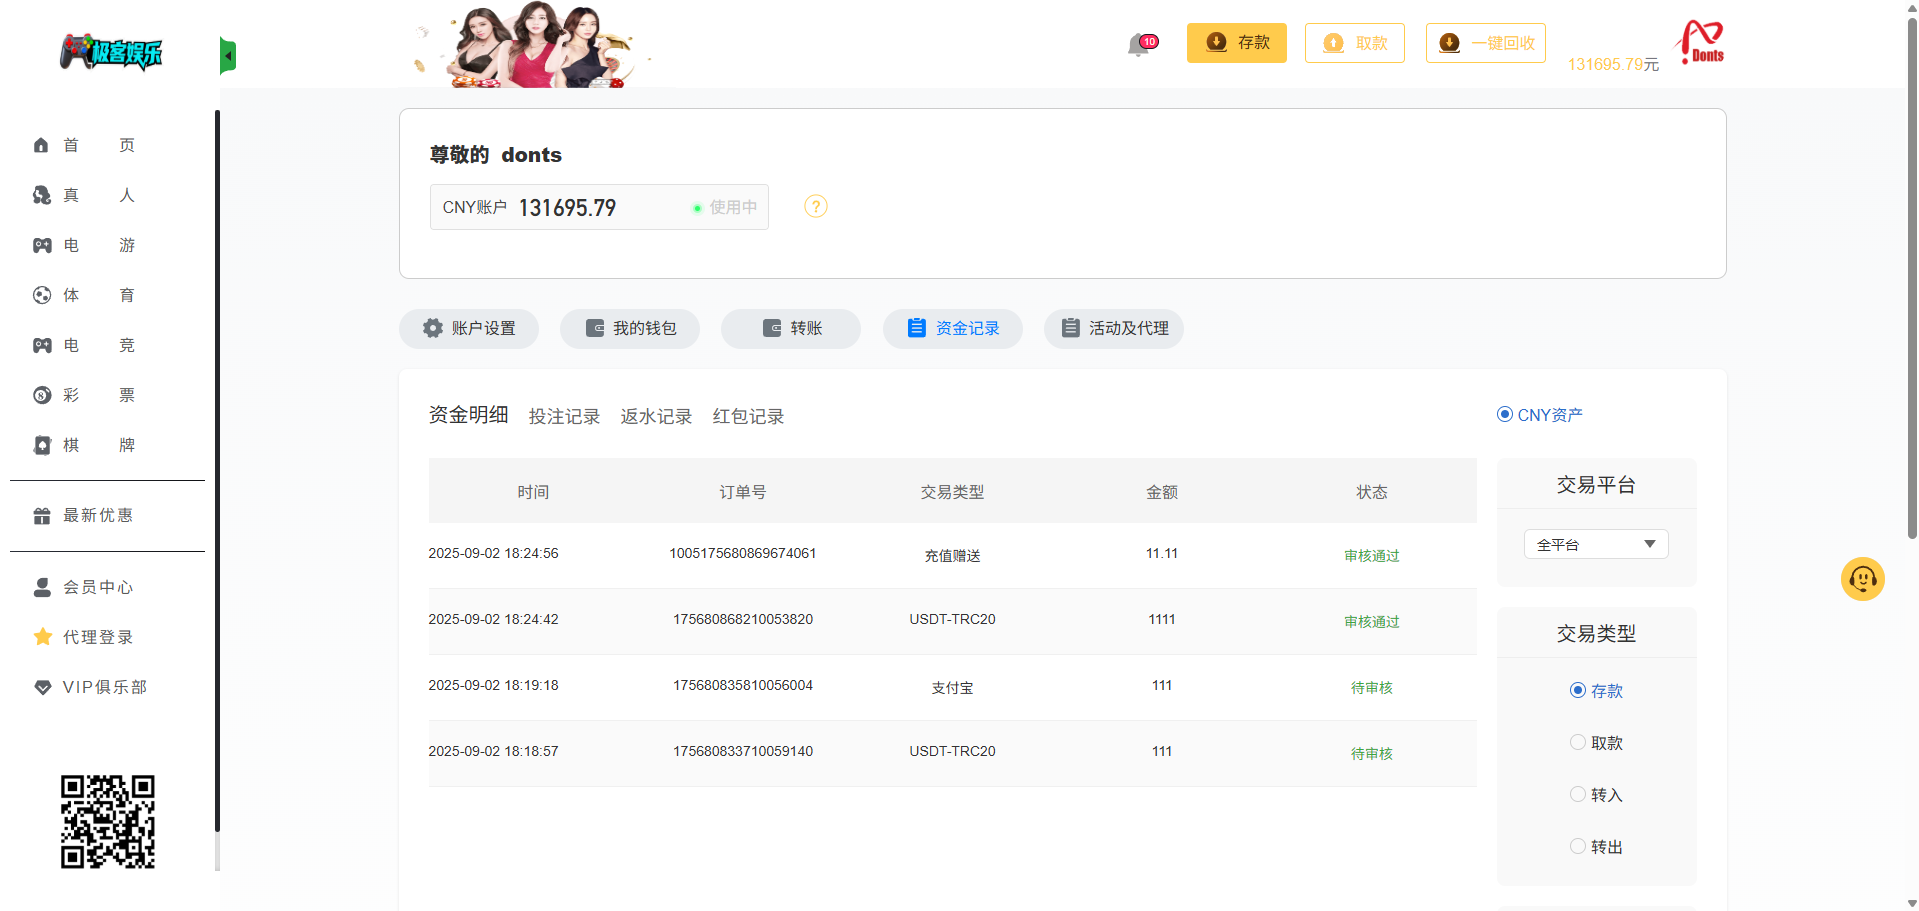Image resolution: width=1919 pixels, height=911 pixels.
Task: Click the 一键回收 button
Action: click(x=1486, y=43)
